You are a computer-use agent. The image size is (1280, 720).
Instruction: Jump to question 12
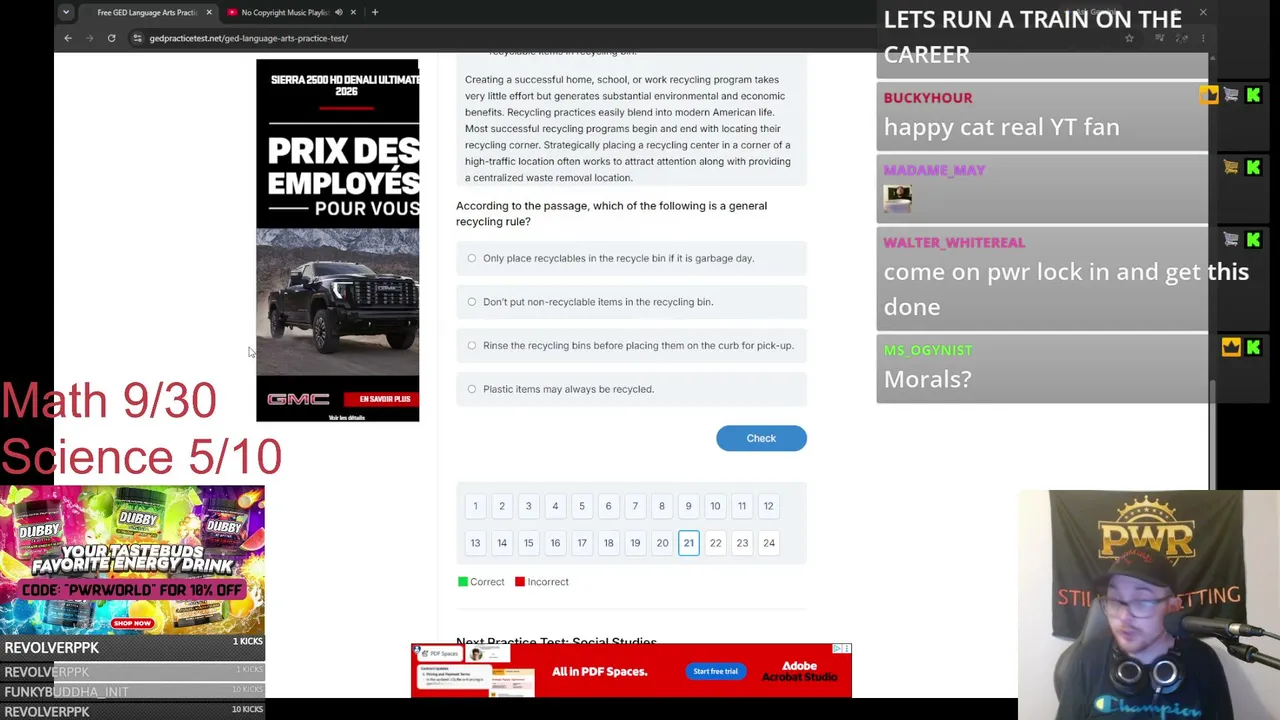(x=768, y=506)
